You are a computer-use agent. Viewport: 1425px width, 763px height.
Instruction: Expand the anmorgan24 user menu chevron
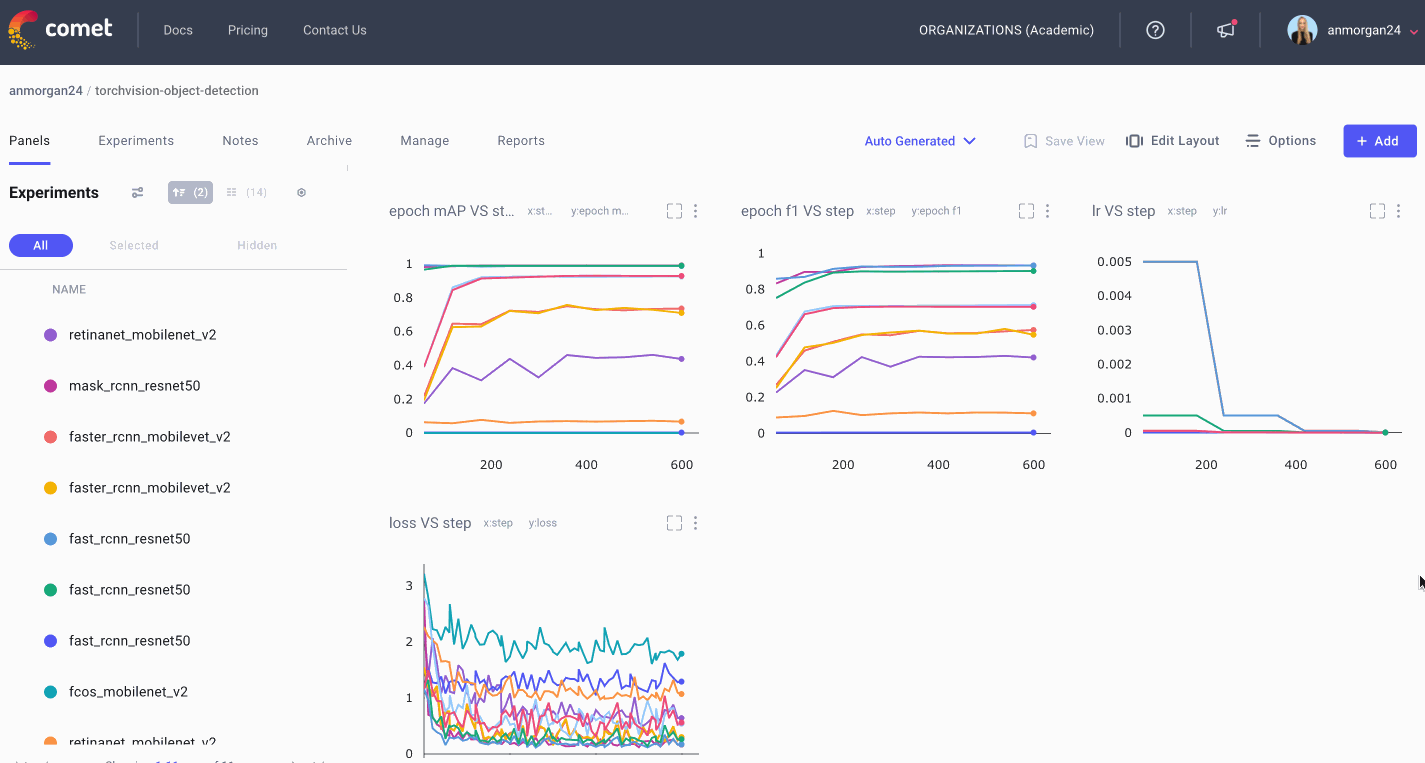tap(1413, 32)
